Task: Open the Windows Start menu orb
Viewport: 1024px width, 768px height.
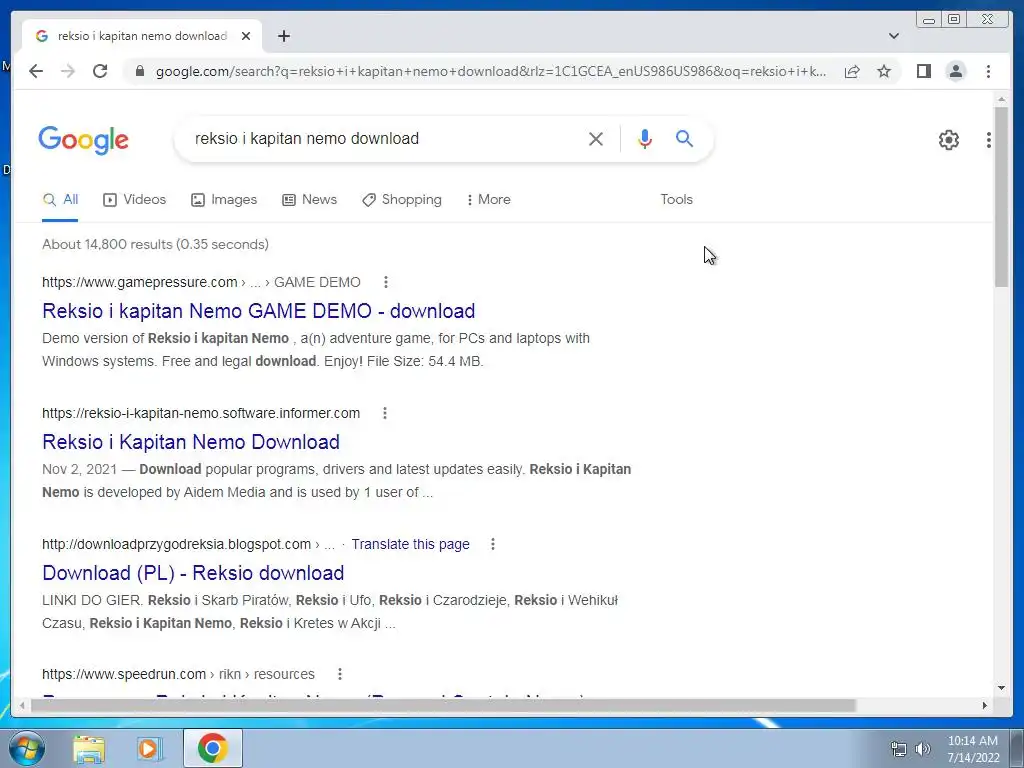Action: click(x=27, y=748)
